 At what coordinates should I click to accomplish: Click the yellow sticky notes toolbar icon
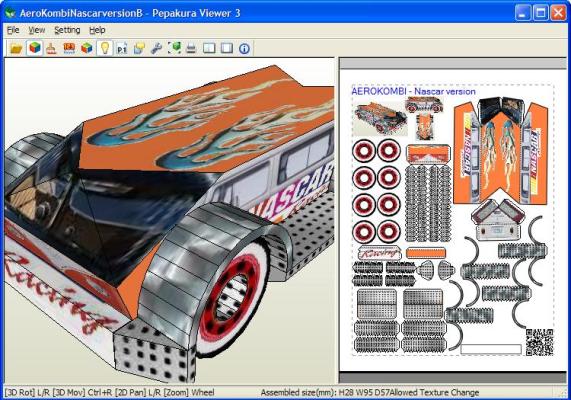point(139,48)
